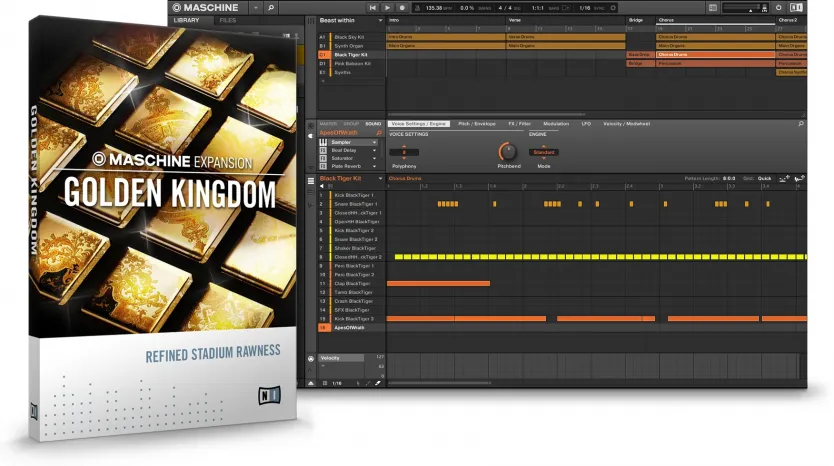The height and width of the screenshot is (466, 834).
Task: Click the Record button in transport
Action: tap(400, 7)
